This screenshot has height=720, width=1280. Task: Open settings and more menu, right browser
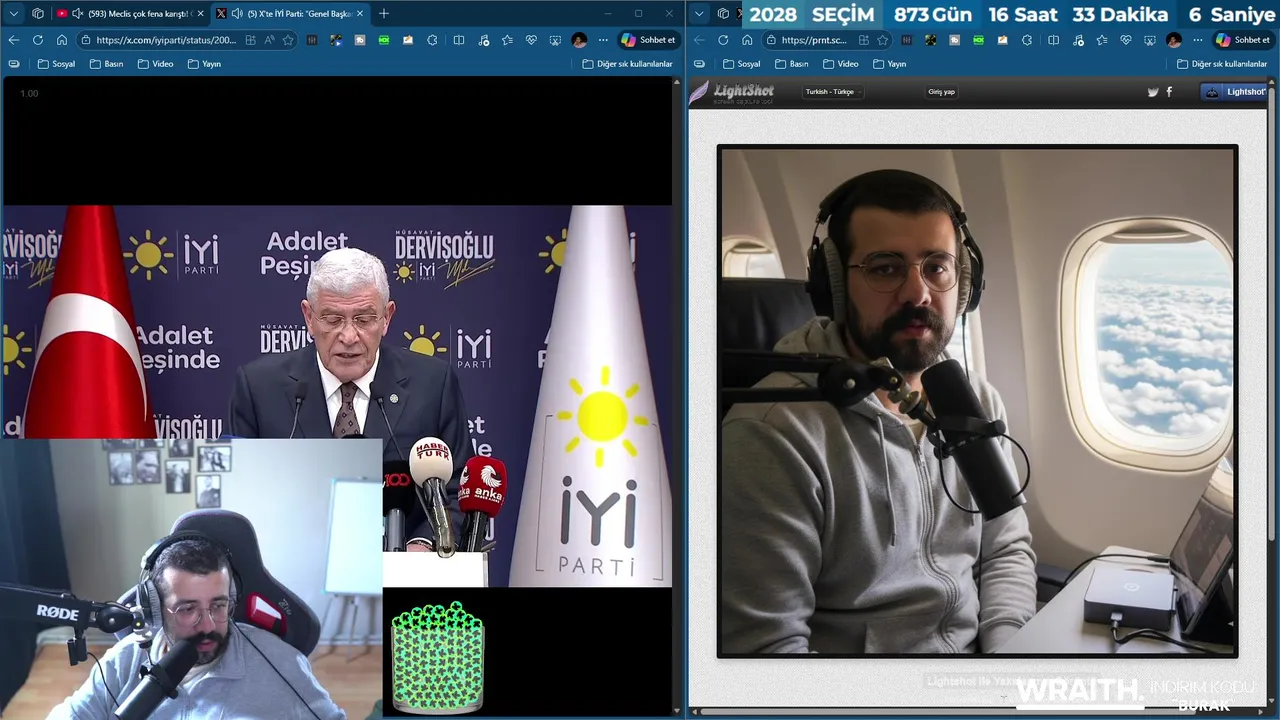click(1198, 40)
